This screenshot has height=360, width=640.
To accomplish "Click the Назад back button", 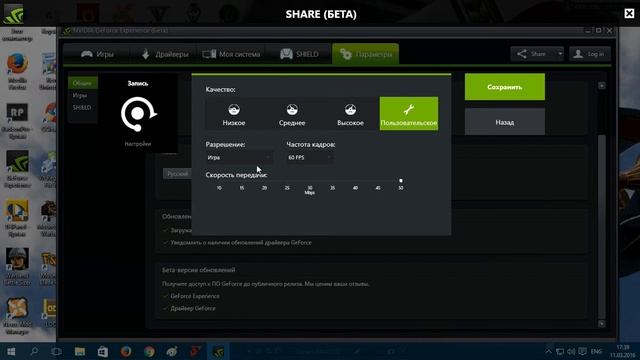I will click(504, 122).
